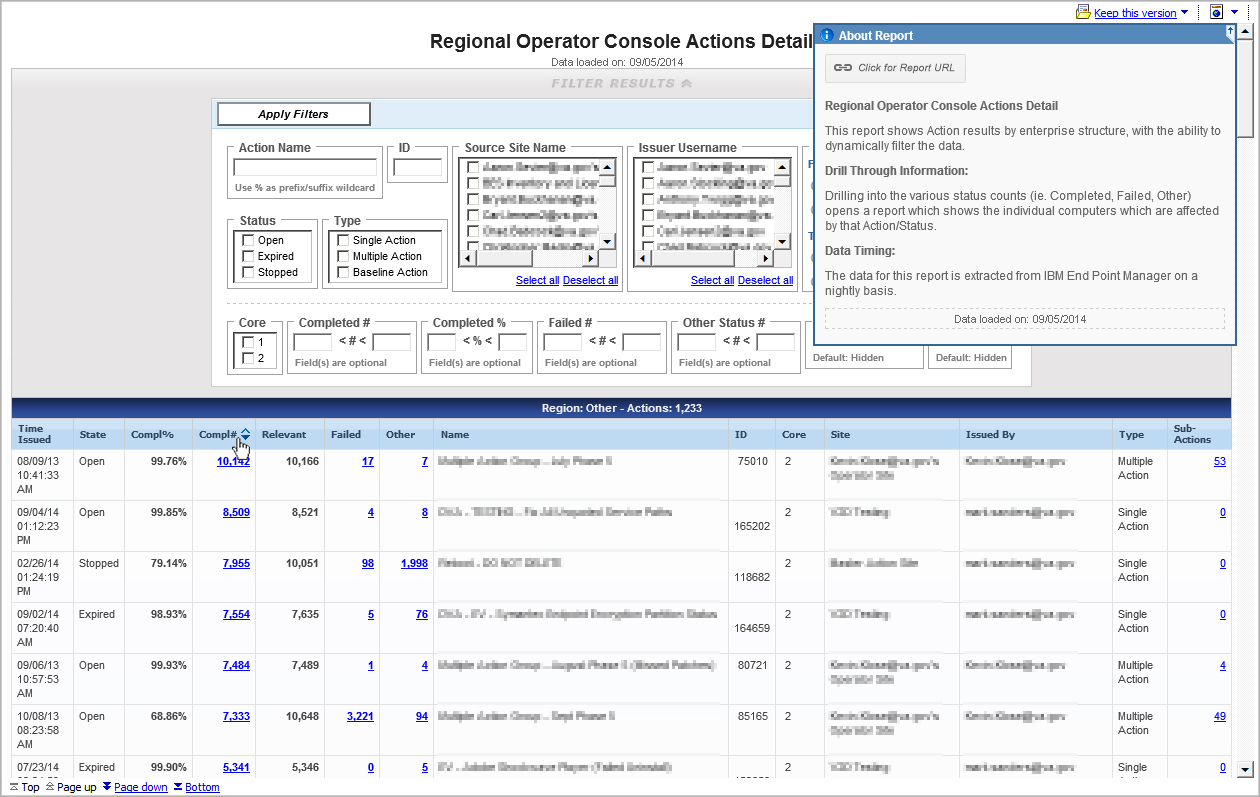Click the Bottom navigation arrow icon
Viewport: 1260px width, 797px height.
(178, 787)
